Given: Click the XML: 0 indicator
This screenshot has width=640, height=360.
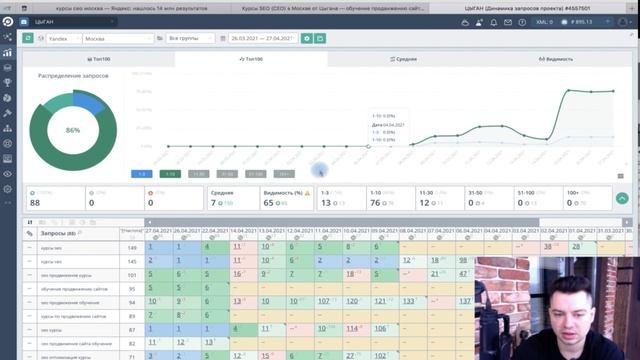Looking at the screenshot, I should pos(544,22).
